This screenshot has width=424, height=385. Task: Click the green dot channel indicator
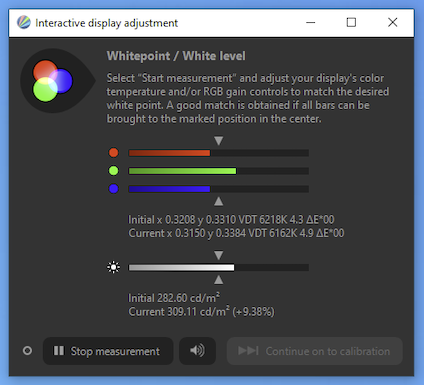click(114, 171)
